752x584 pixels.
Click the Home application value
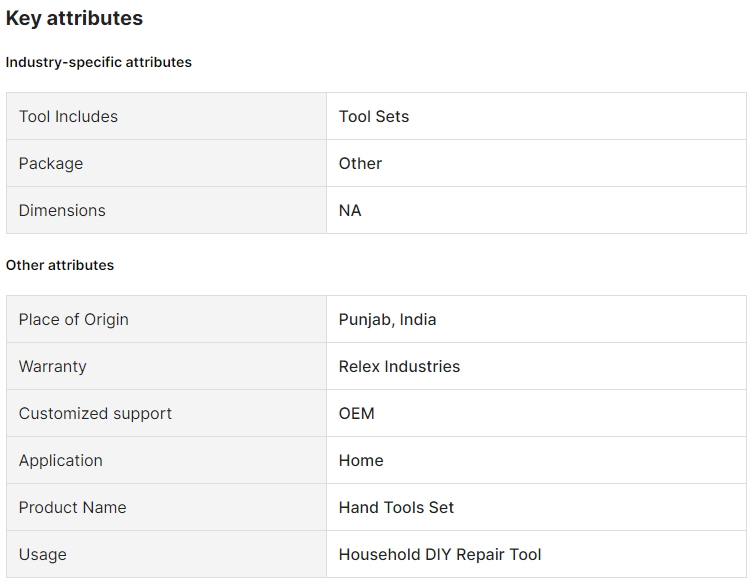361,460
